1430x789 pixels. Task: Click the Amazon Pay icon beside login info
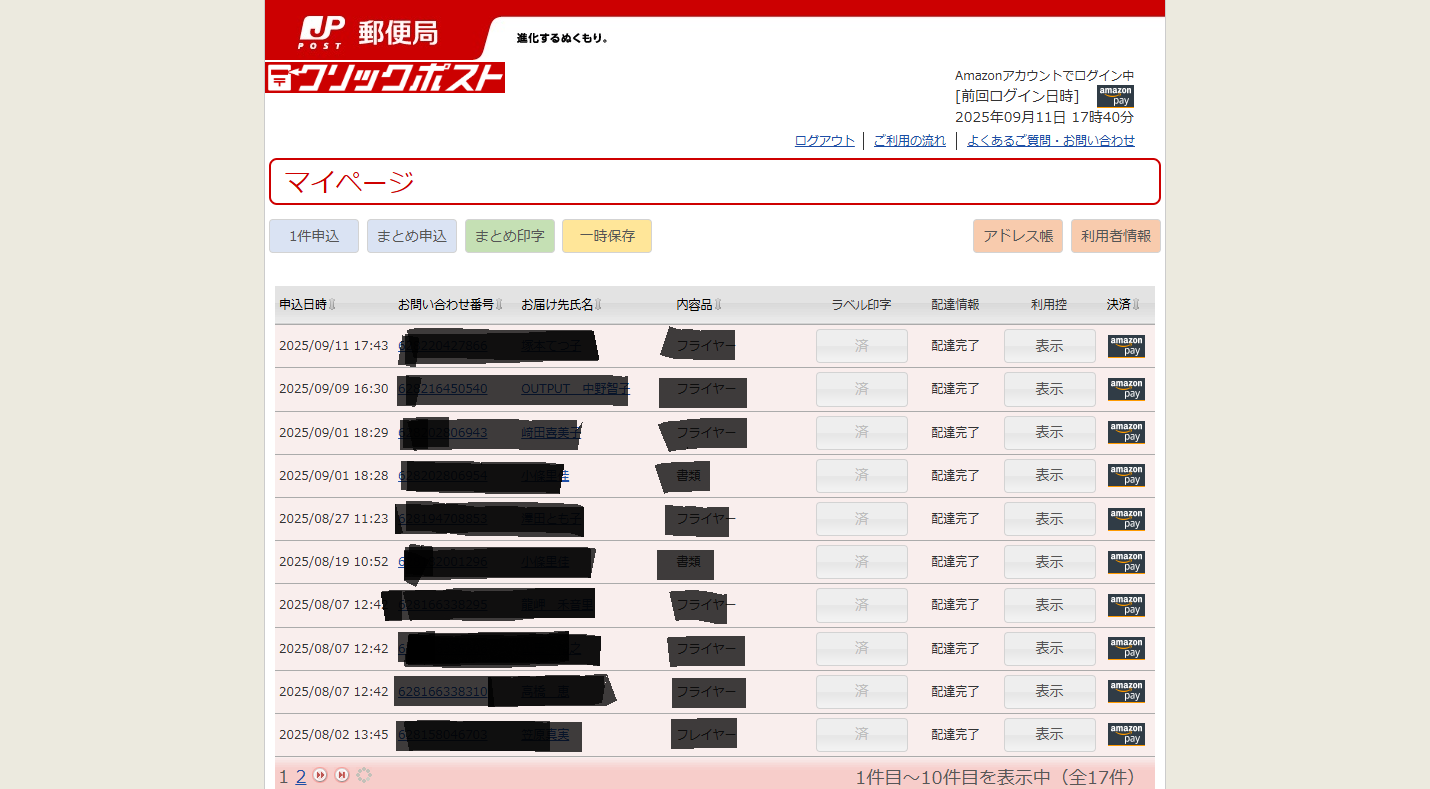[1115, 96]
